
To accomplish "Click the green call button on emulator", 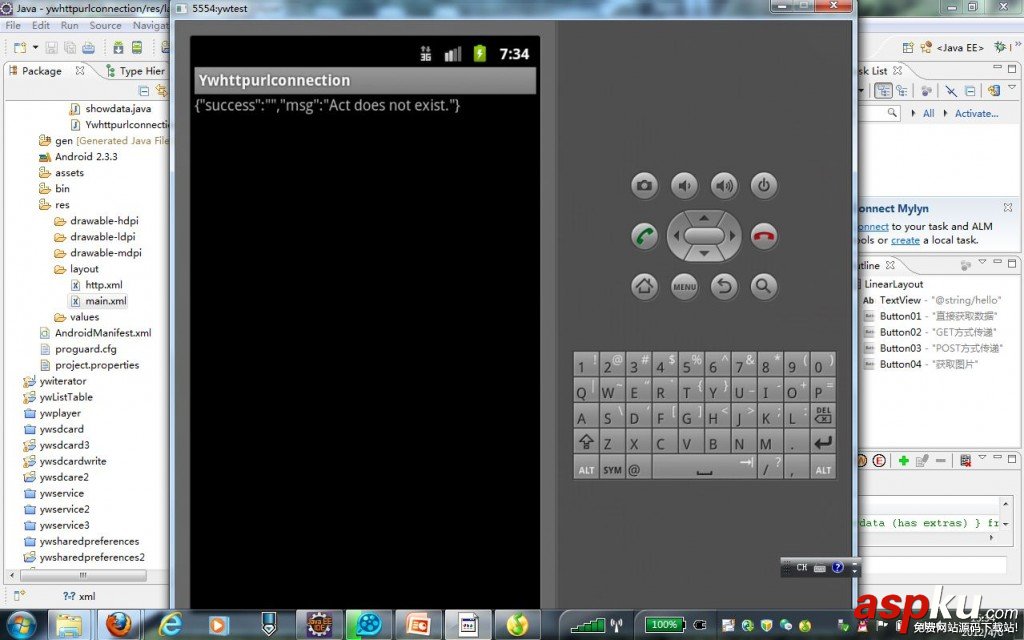I will coord(645,236).
